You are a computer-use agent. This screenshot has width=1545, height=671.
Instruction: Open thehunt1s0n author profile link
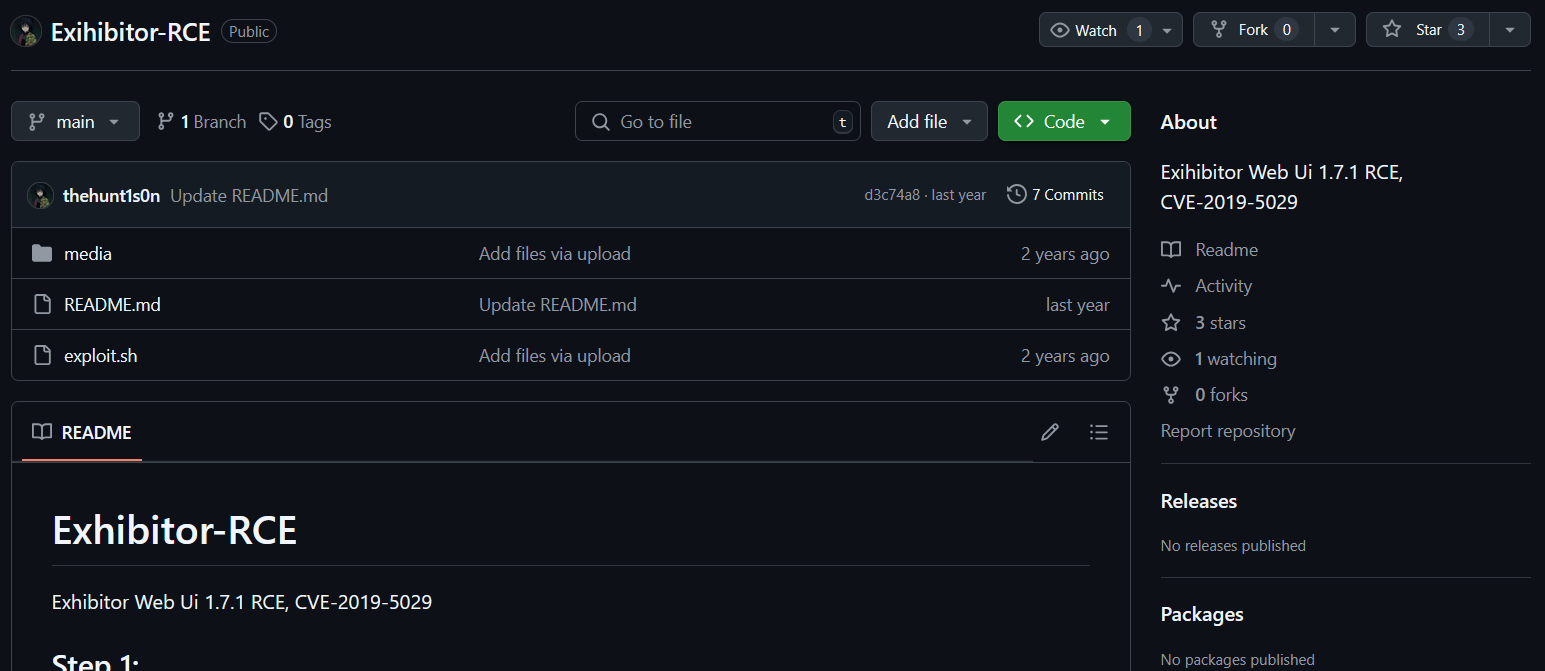[x=111, y=196]
